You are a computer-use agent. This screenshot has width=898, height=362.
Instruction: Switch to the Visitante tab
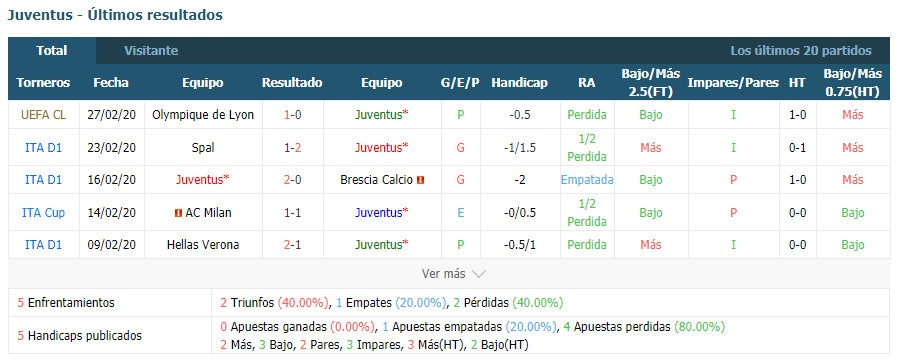point(151,51)
